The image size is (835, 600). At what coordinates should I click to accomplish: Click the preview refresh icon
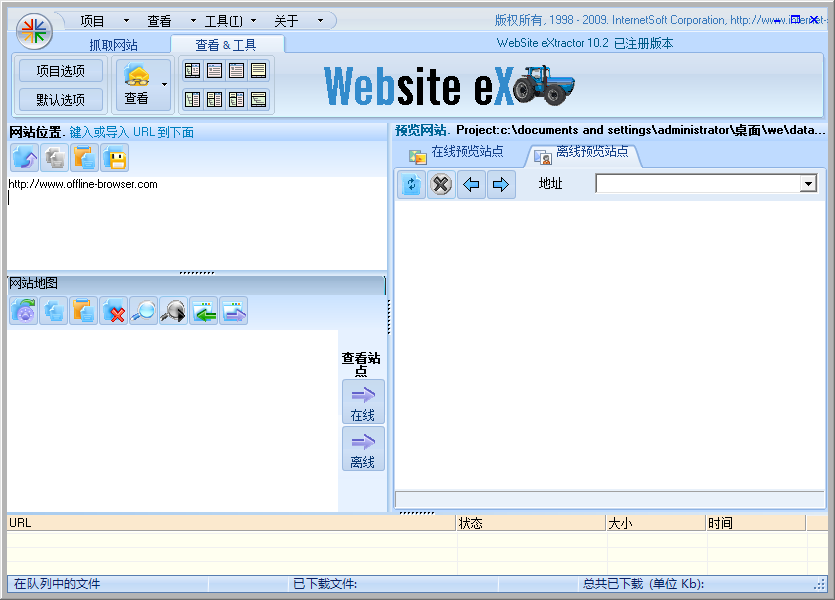click(x=411, y=185)
